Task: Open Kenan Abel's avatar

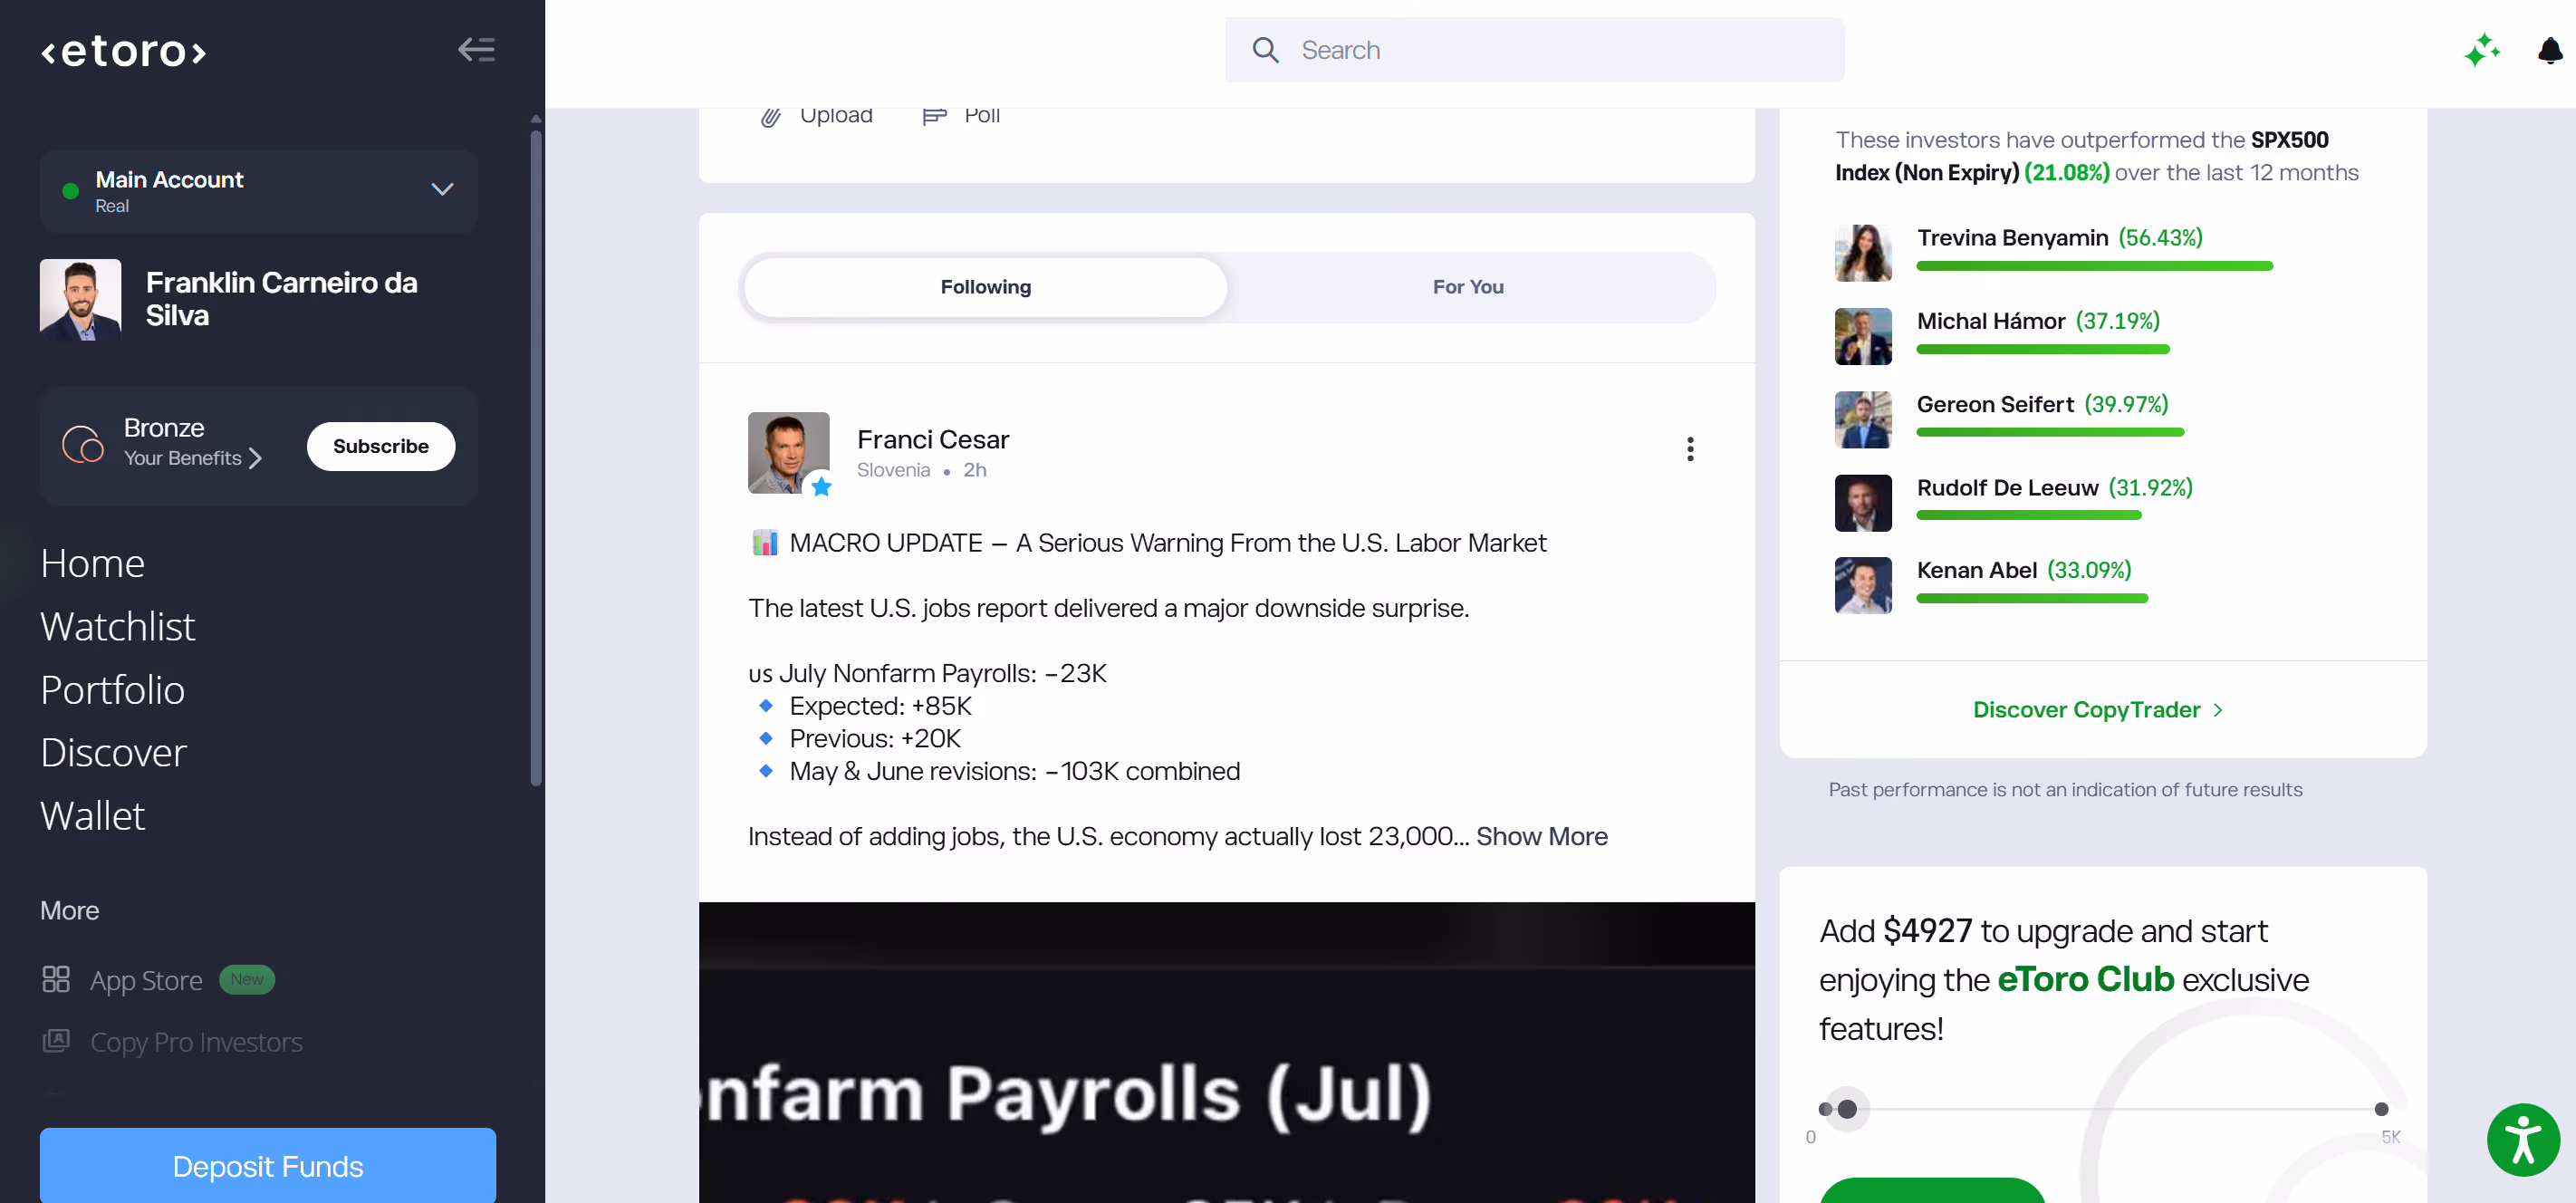Action: 1863,585
